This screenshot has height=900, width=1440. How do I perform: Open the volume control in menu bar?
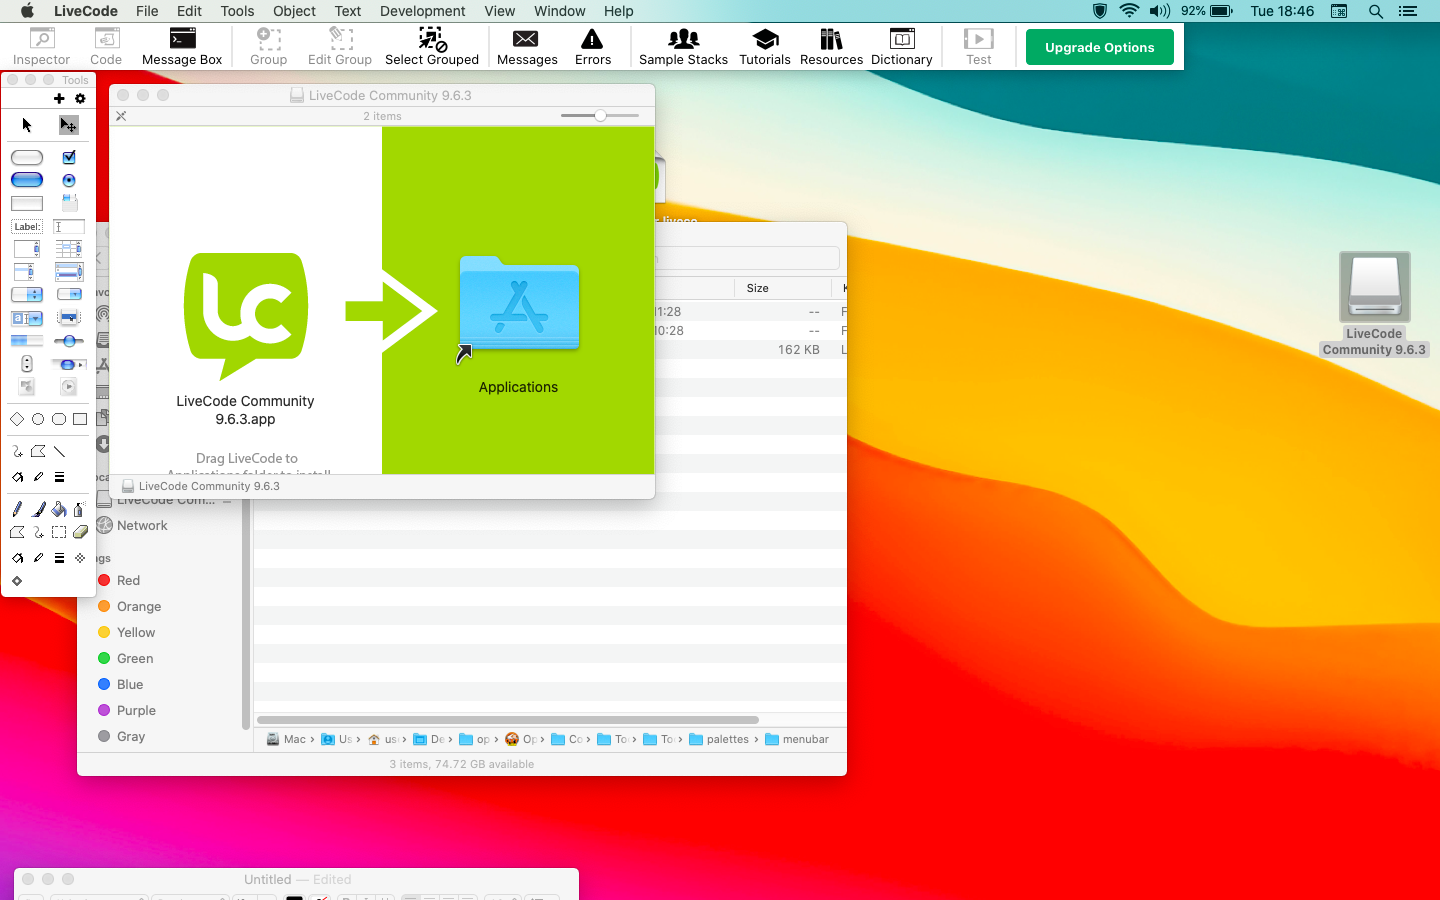click(1160, 11)
